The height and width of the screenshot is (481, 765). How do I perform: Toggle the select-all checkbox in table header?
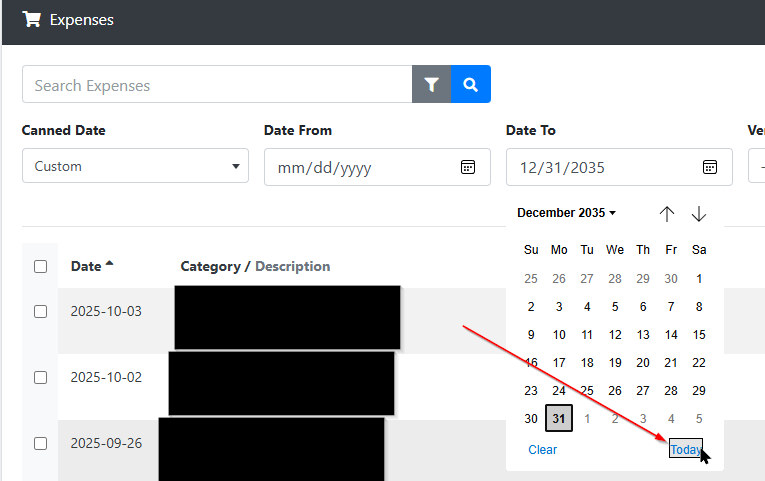[40, 266]
